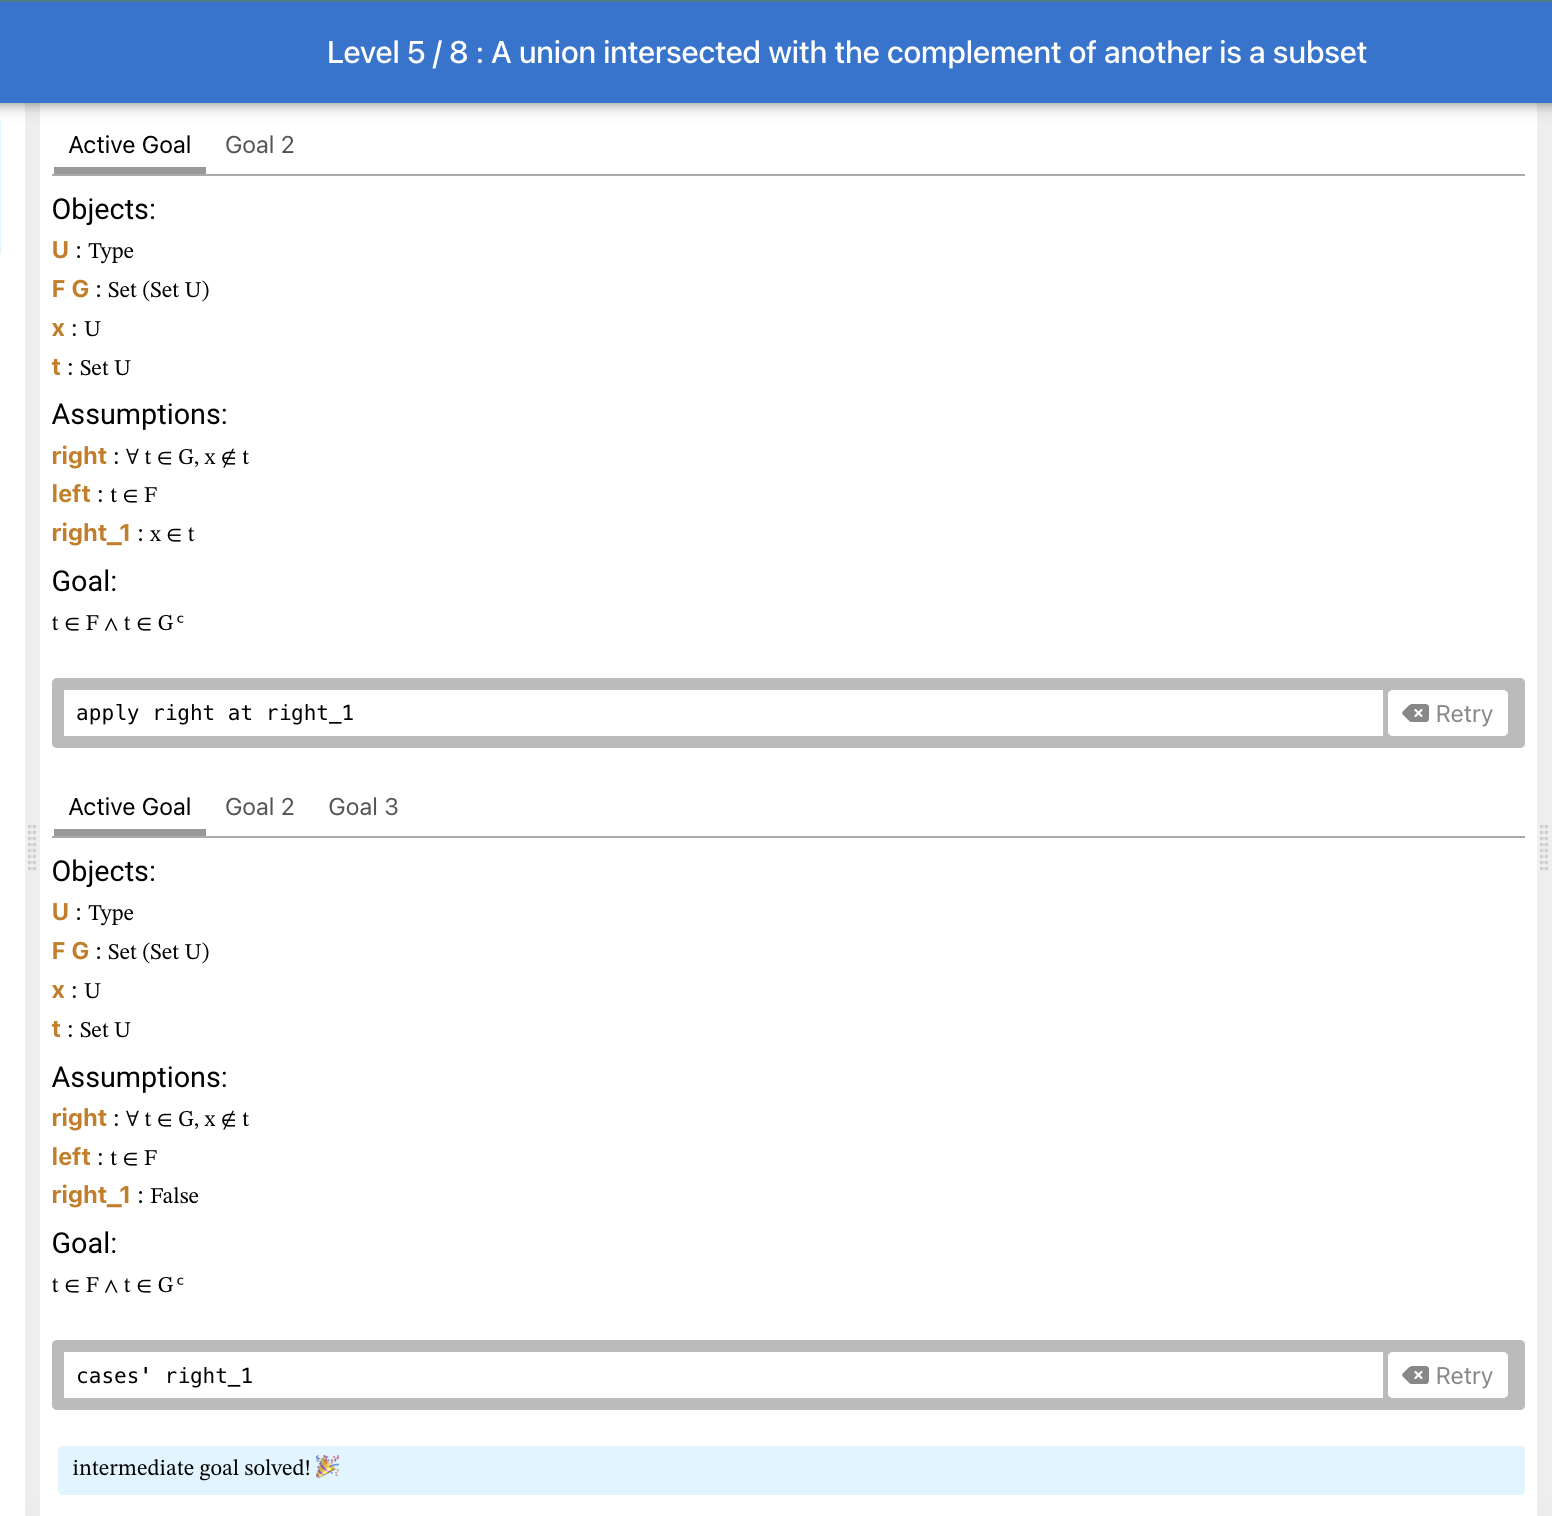
Task: Grab the left panel gutter handle
Action: pos(32,848)
